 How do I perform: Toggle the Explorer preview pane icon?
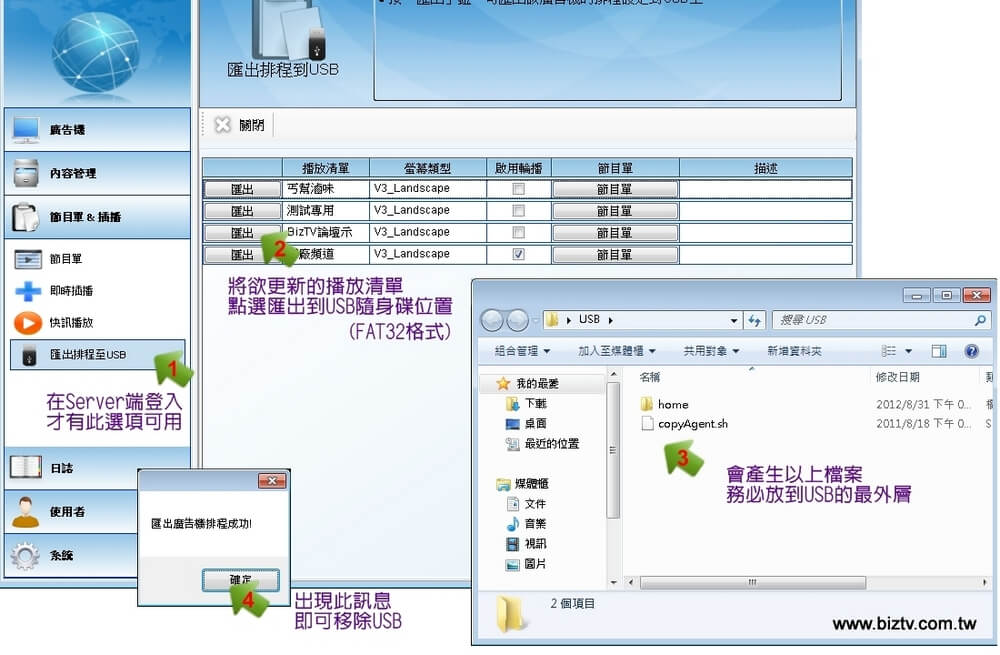pos(938,351)
